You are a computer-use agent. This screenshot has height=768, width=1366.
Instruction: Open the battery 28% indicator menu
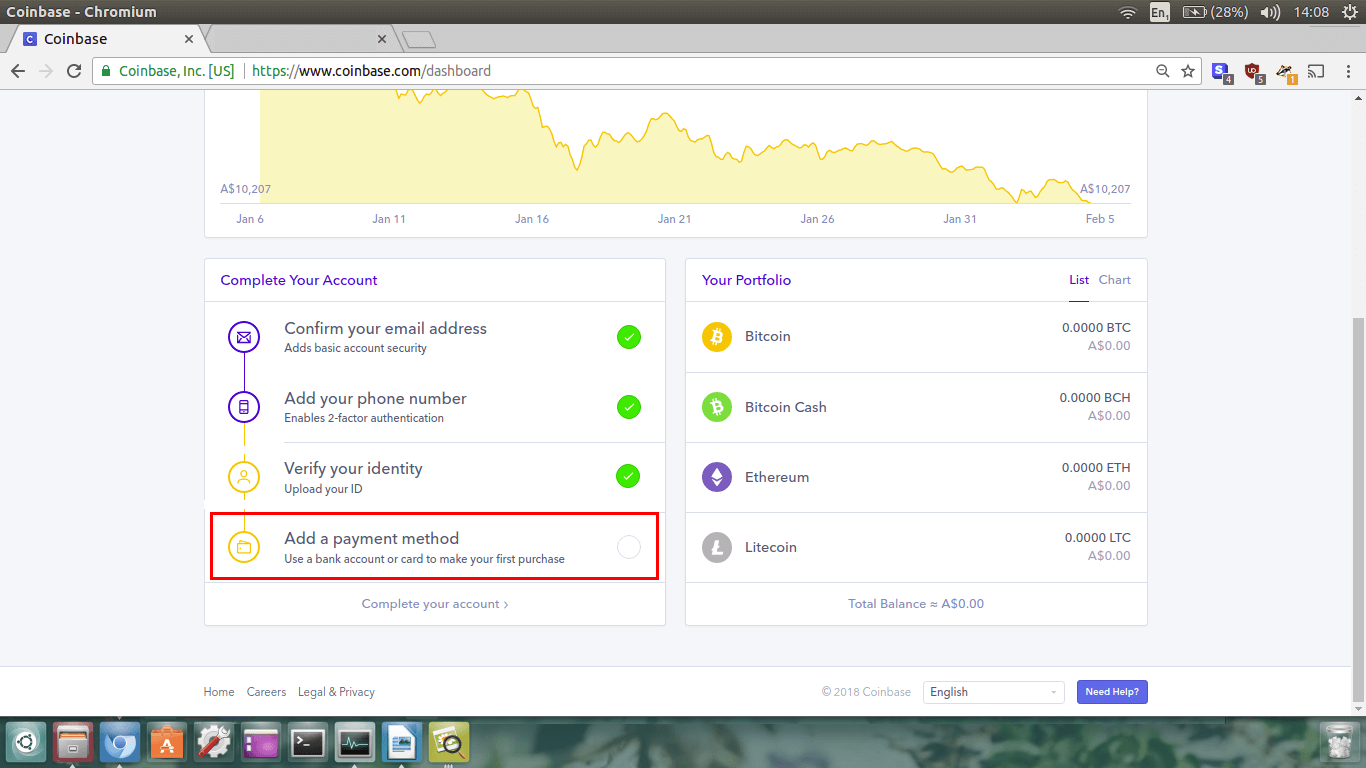[x=1213, y=12]
